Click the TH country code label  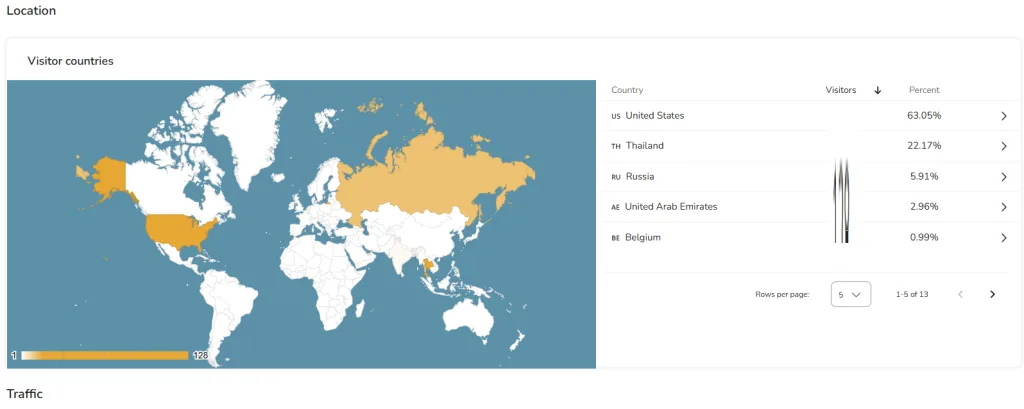[616, 146]
